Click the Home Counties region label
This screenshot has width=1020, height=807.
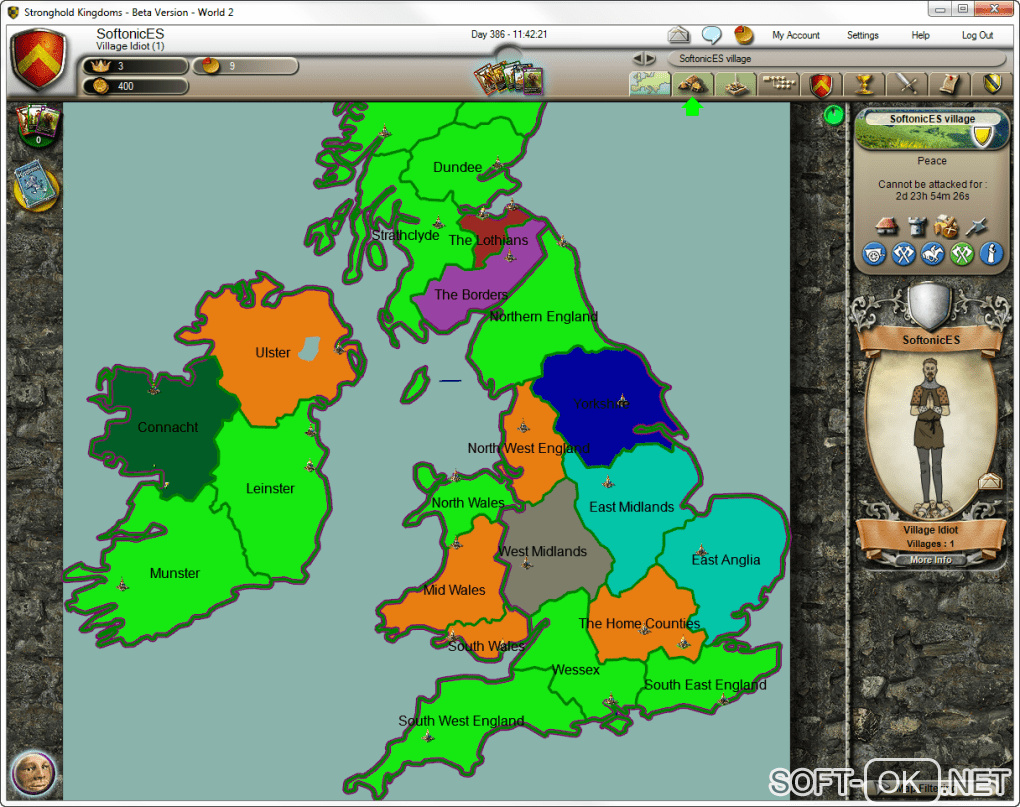pos(639,623)
